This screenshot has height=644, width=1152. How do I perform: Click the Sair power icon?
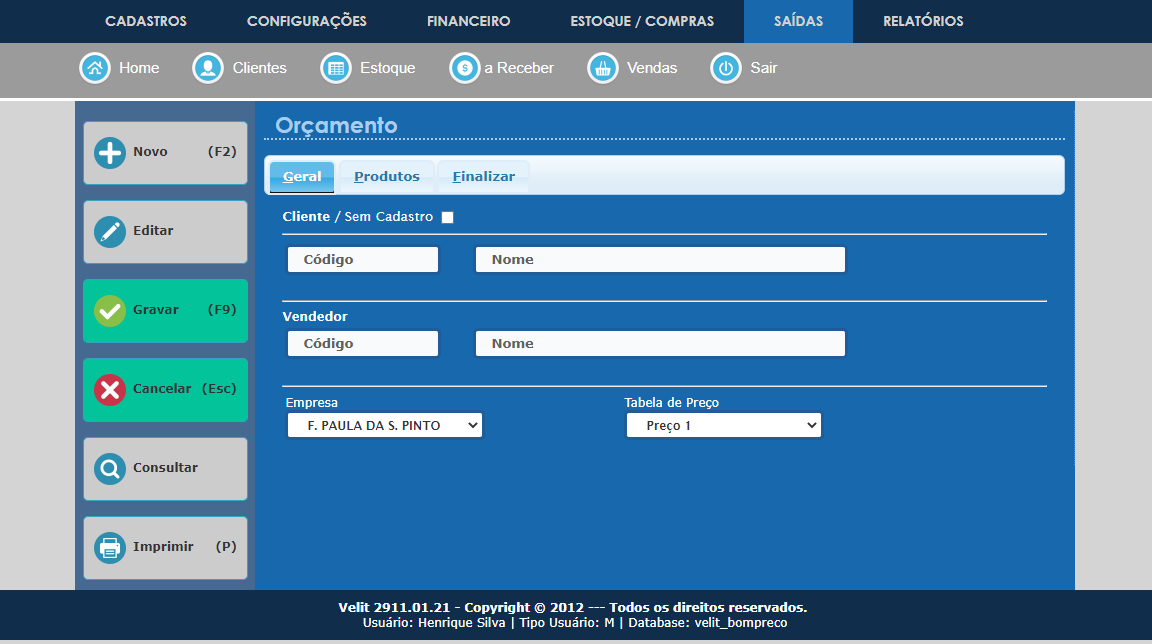(x=725, y=68)
